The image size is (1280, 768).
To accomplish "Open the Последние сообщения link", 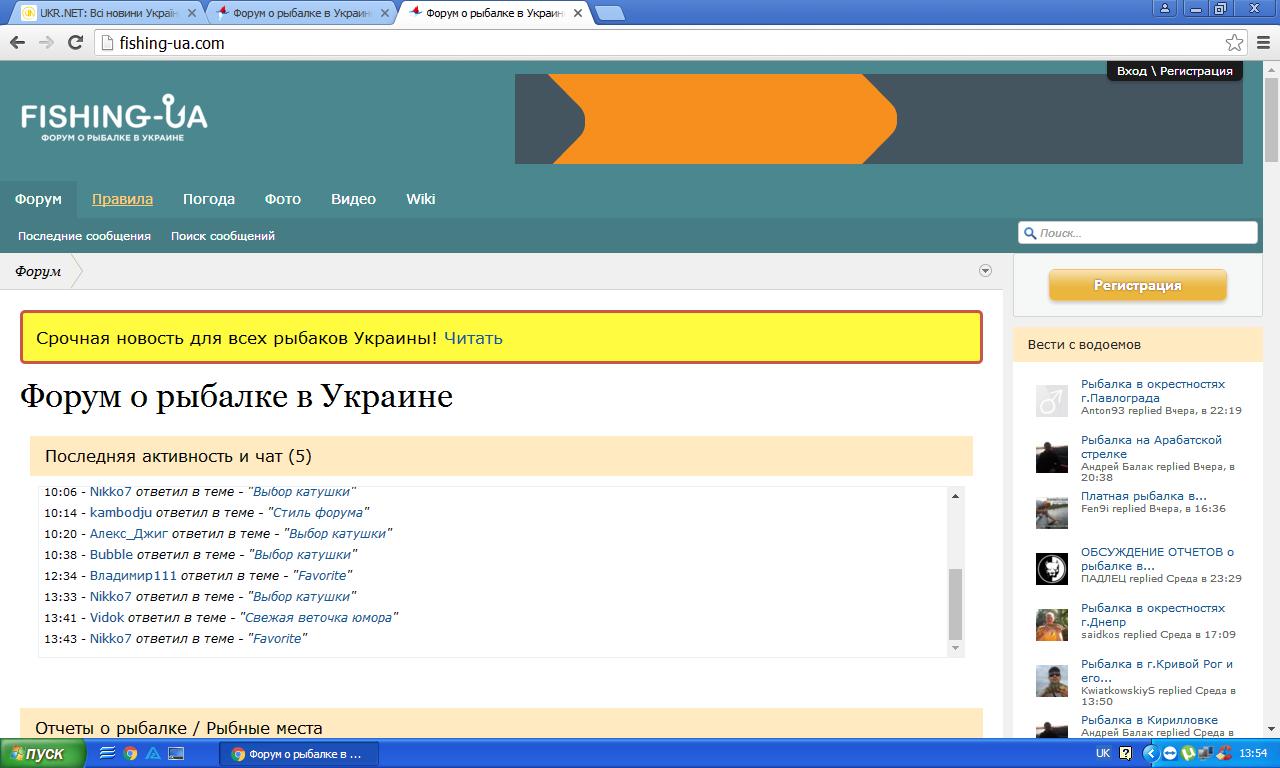I will pyautogui.click(x=84, y=236).
